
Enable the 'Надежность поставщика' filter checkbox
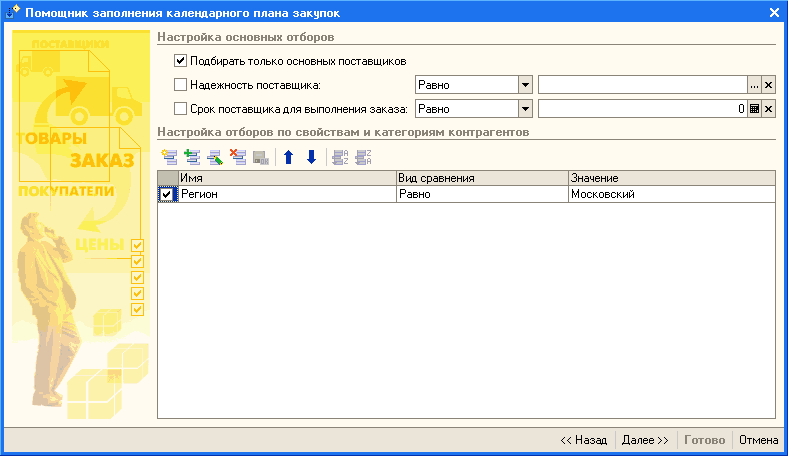click(x=181, y=85)
